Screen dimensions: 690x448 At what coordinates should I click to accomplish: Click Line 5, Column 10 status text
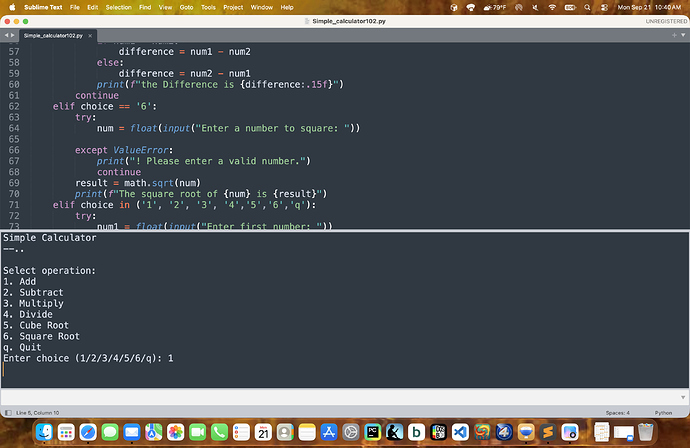click(37, 413)
